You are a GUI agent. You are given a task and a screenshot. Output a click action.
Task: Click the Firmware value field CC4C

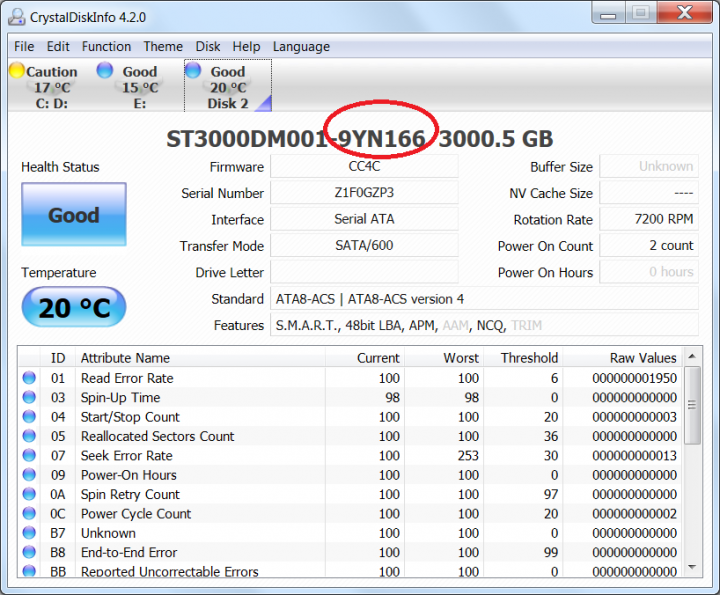(364, 166)
